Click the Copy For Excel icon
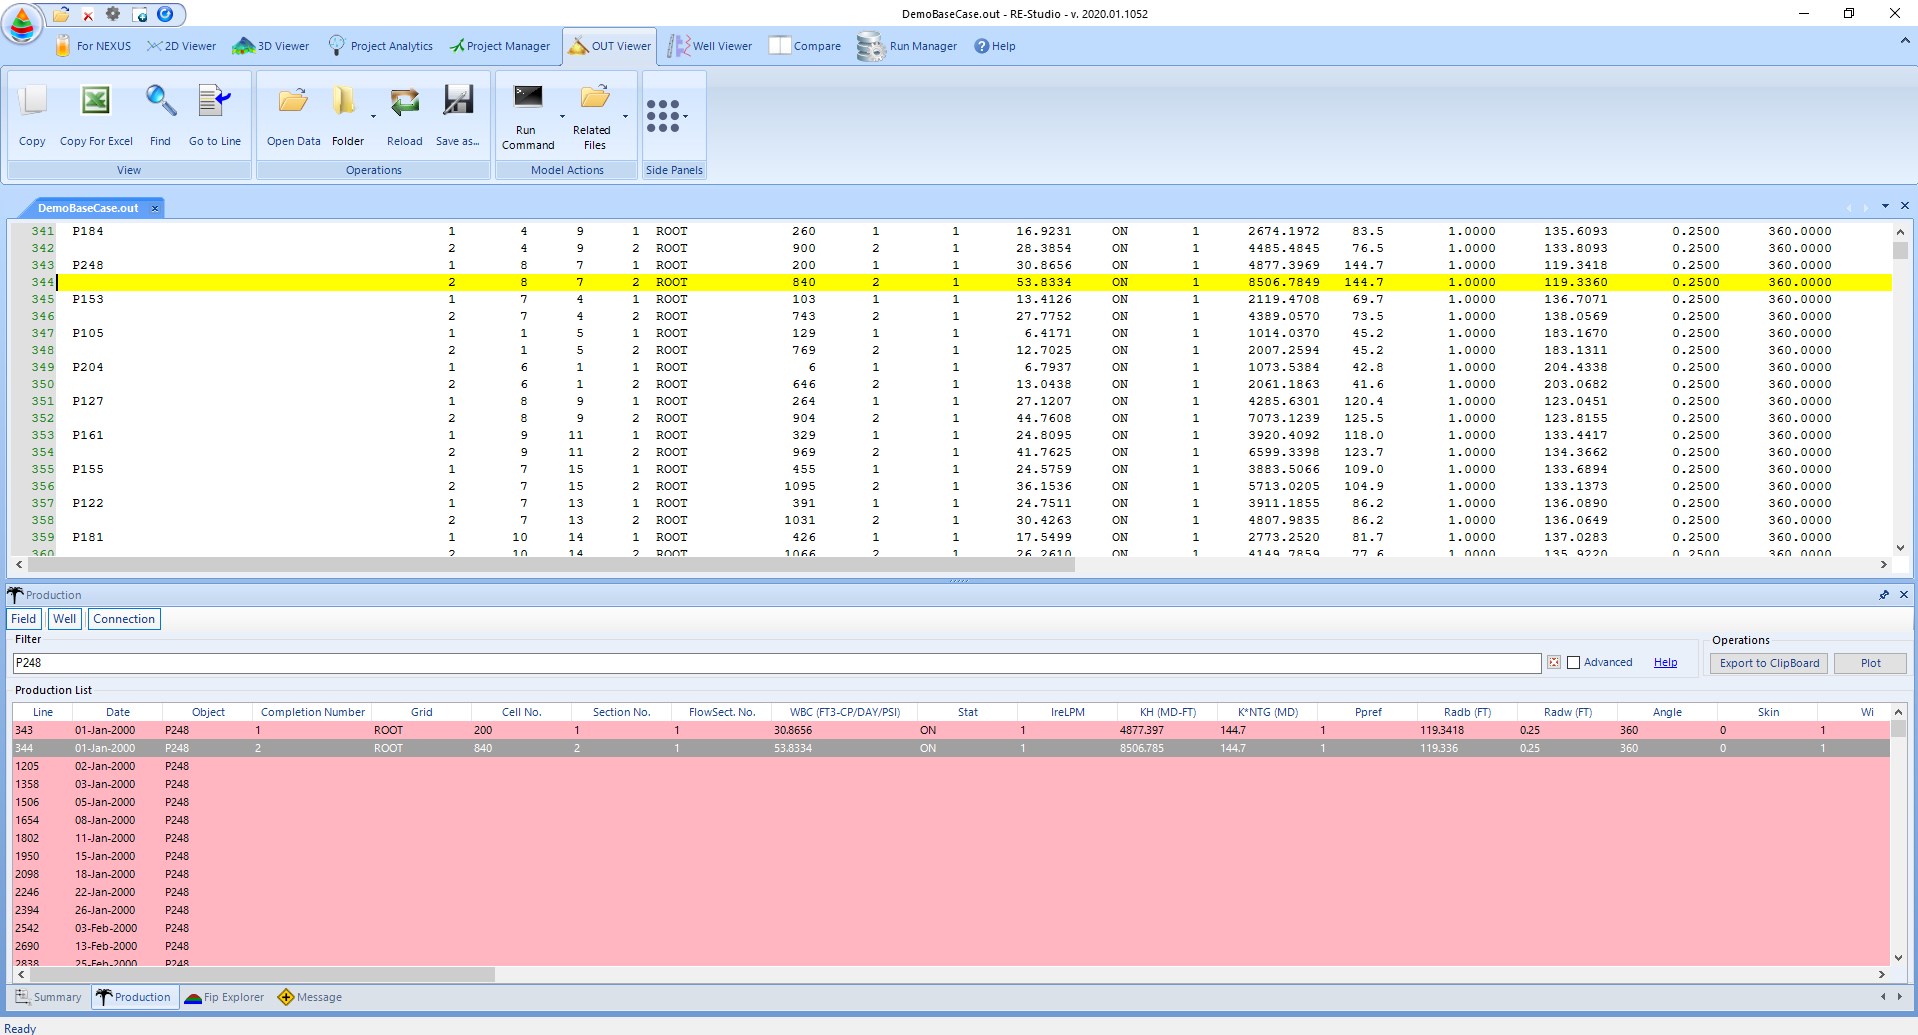Image resolution: width=1918 pixels, height=1035 pixels. 96,102
